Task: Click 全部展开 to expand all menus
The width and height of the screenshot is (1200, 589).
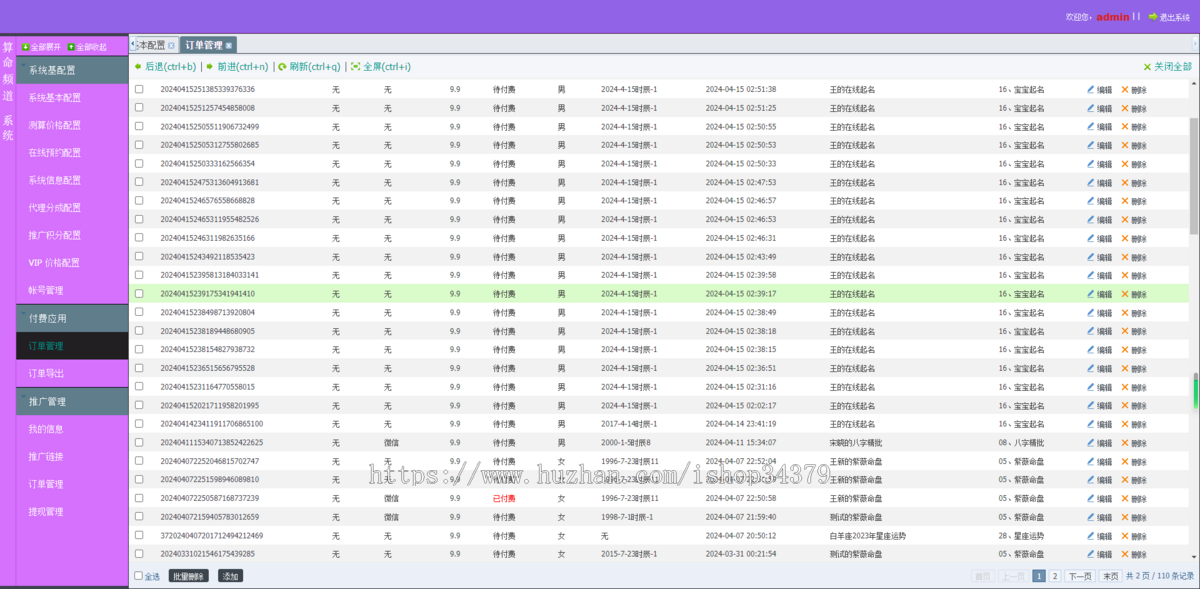Action: (x=41, y=47)
